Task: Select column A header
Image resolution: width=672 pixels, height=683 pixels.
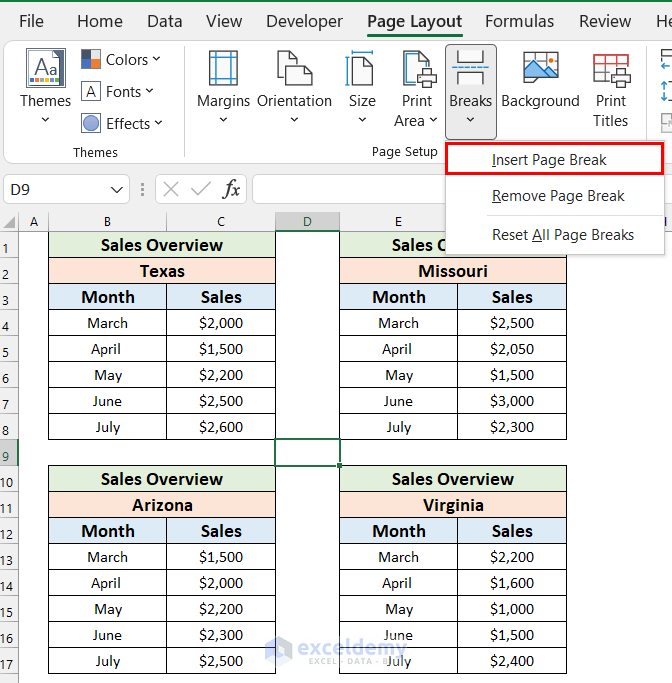Action: 34,222
